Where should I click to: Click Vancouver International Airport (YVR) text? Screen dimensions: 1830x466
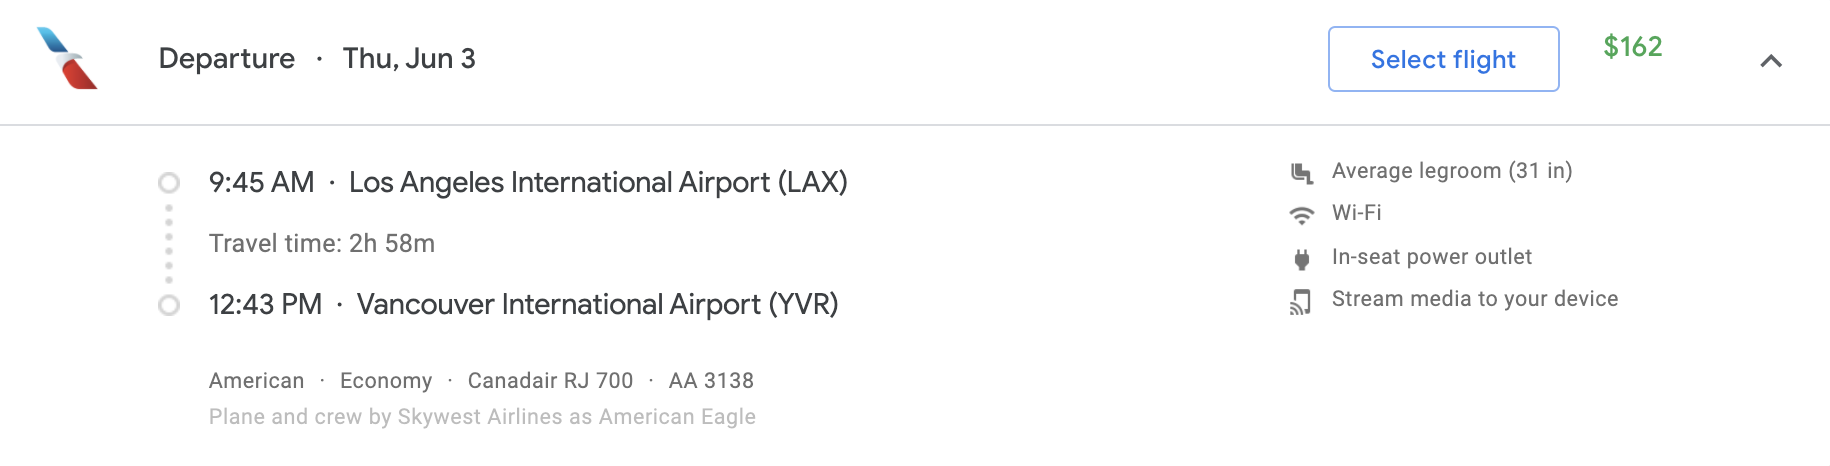coord(597,305)
